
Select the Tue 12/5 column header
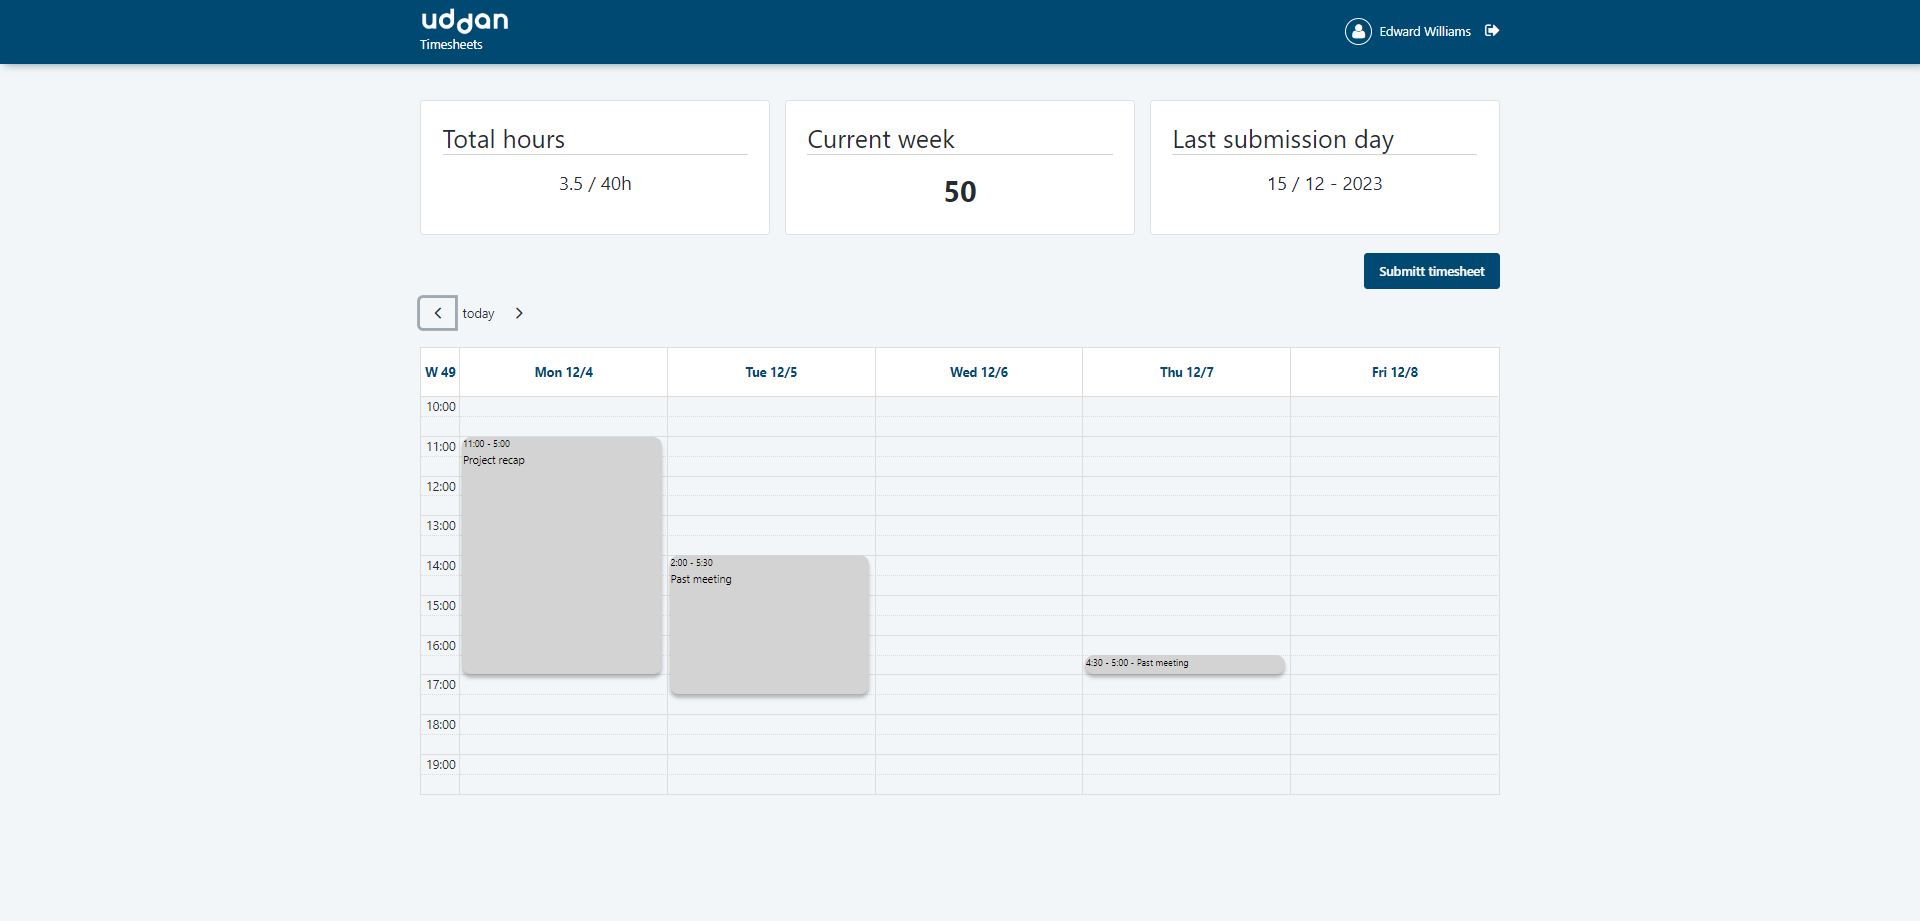[771, 372]
